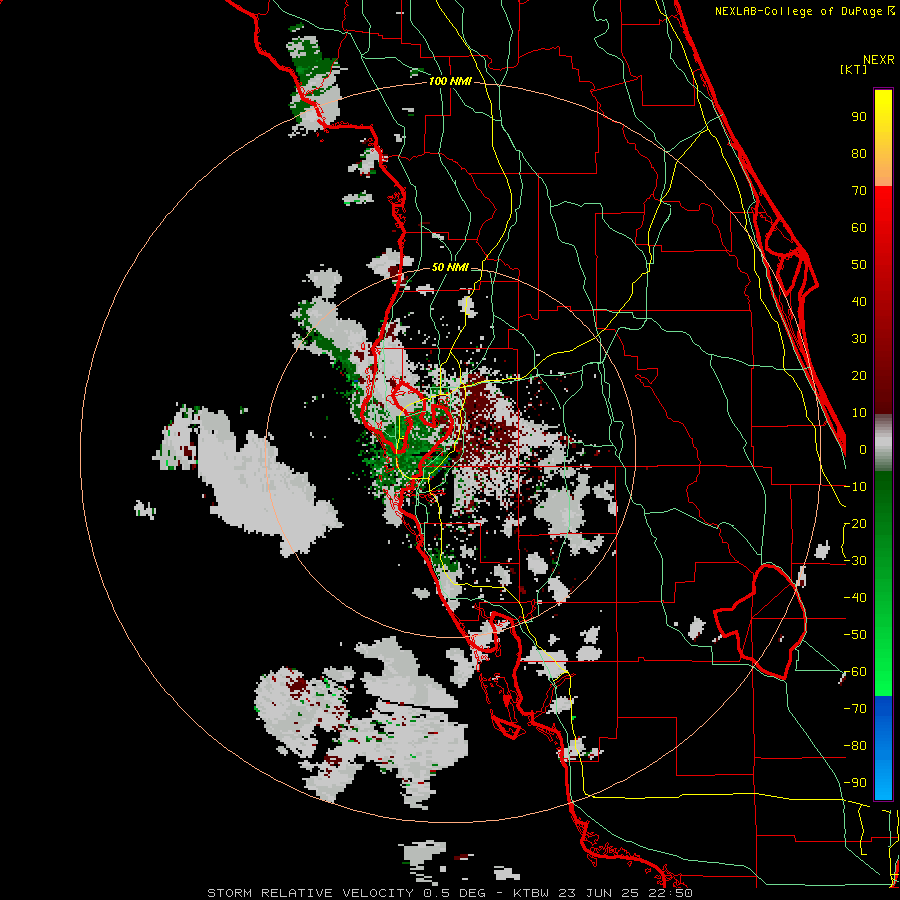The image size is (900, 900).
Task: Click the 10 value on velocity scale
Action: click(859, 413)
